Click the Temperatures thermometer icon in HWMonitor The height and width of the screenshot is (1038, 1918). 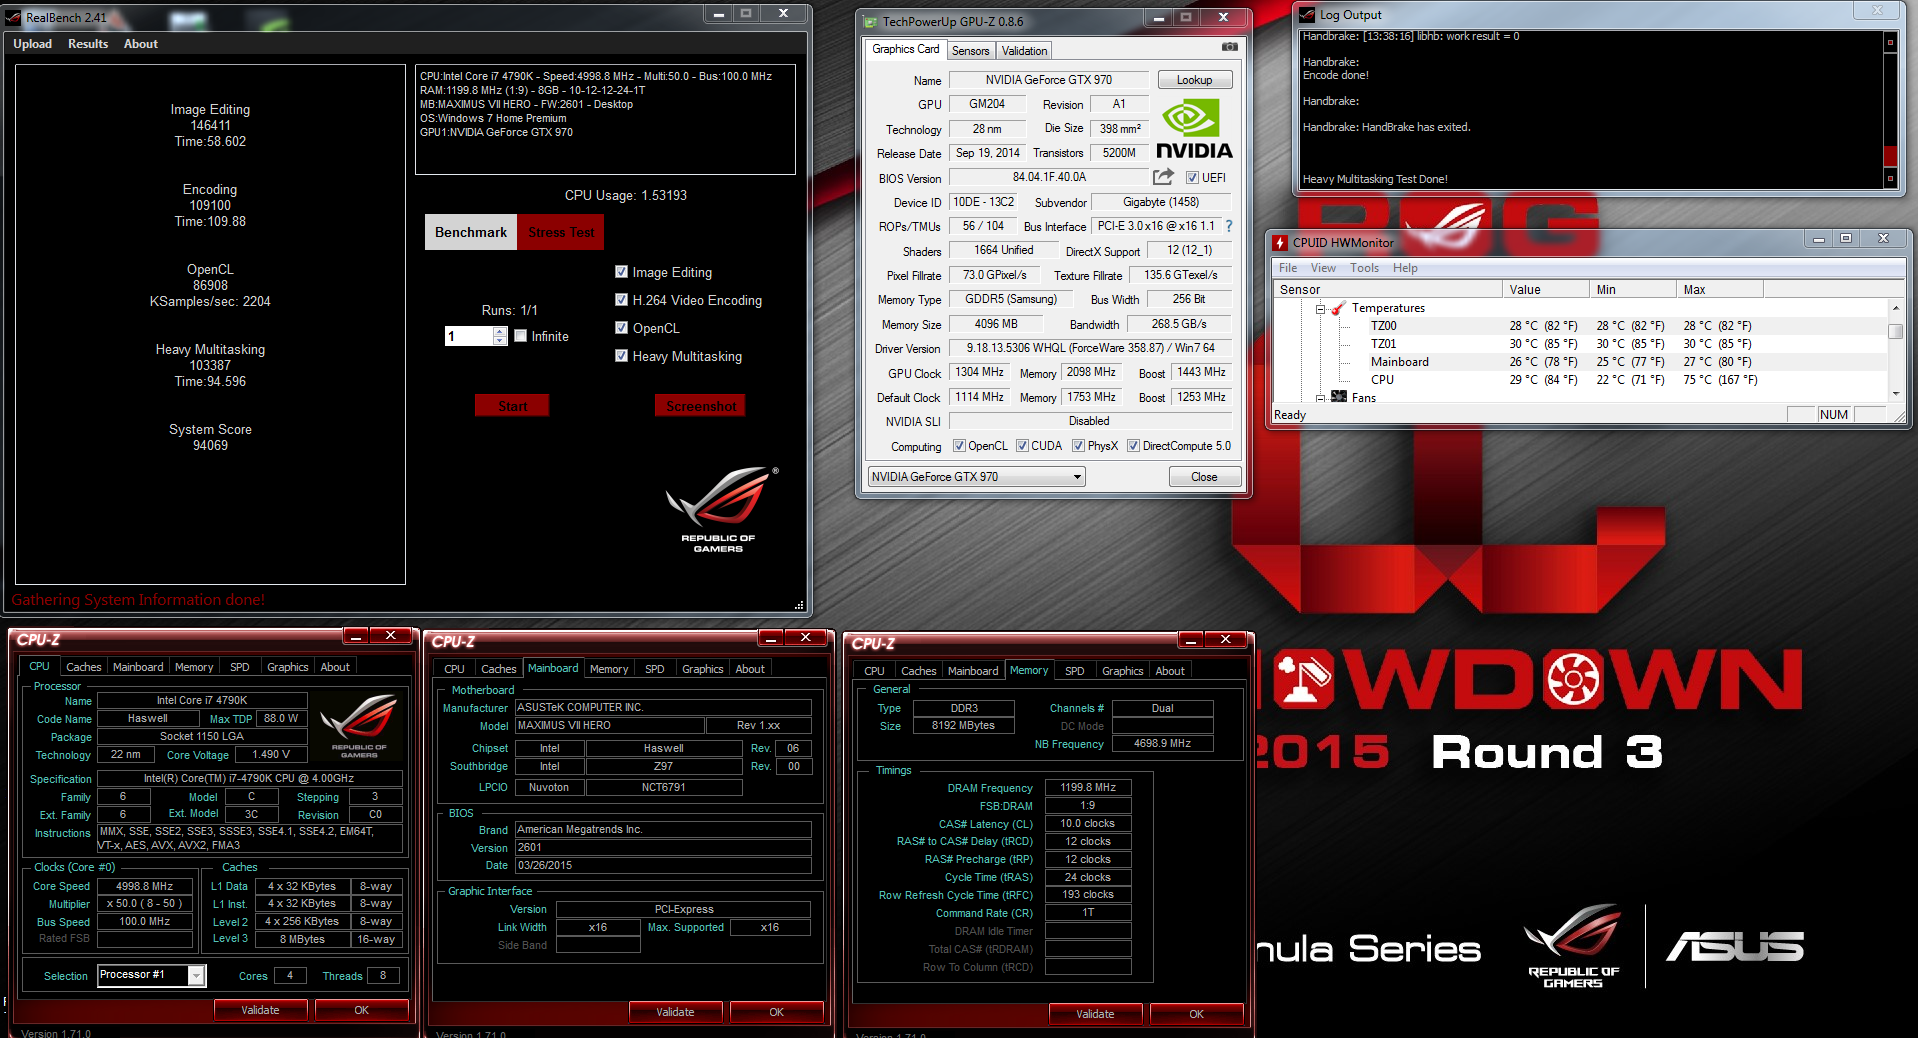click(x=1338, y=308)
